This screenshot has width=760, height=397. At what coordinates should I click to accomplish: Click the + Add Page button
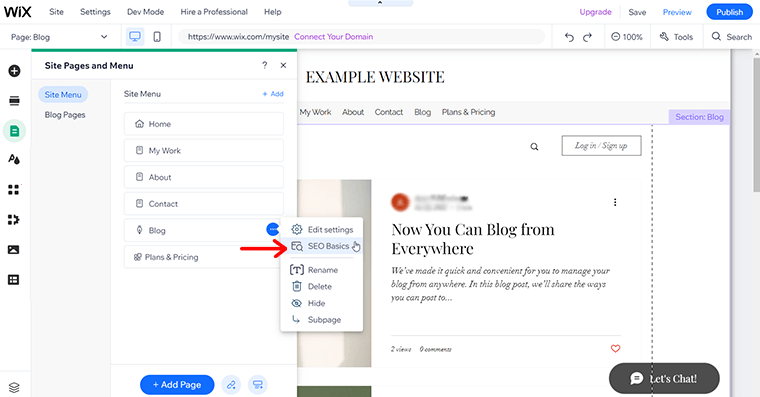tap(177, 384)
